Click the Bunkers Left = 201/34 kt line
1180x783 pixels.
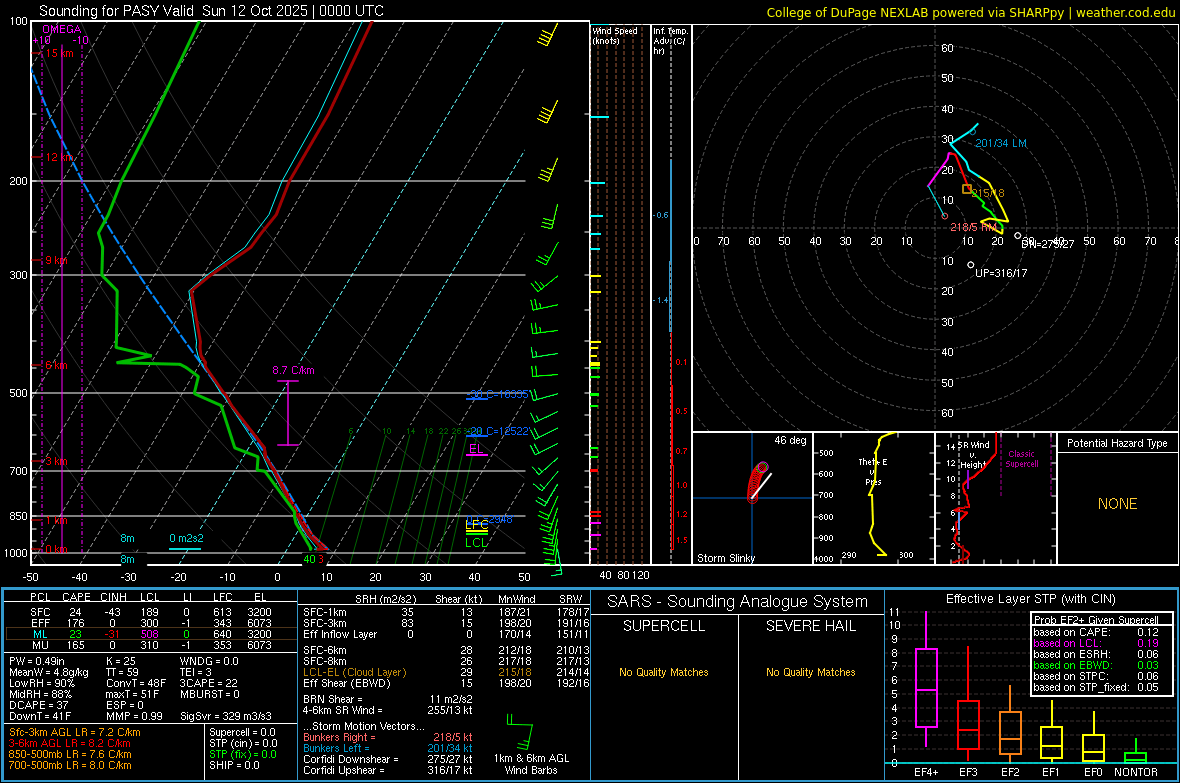[388, 748]
